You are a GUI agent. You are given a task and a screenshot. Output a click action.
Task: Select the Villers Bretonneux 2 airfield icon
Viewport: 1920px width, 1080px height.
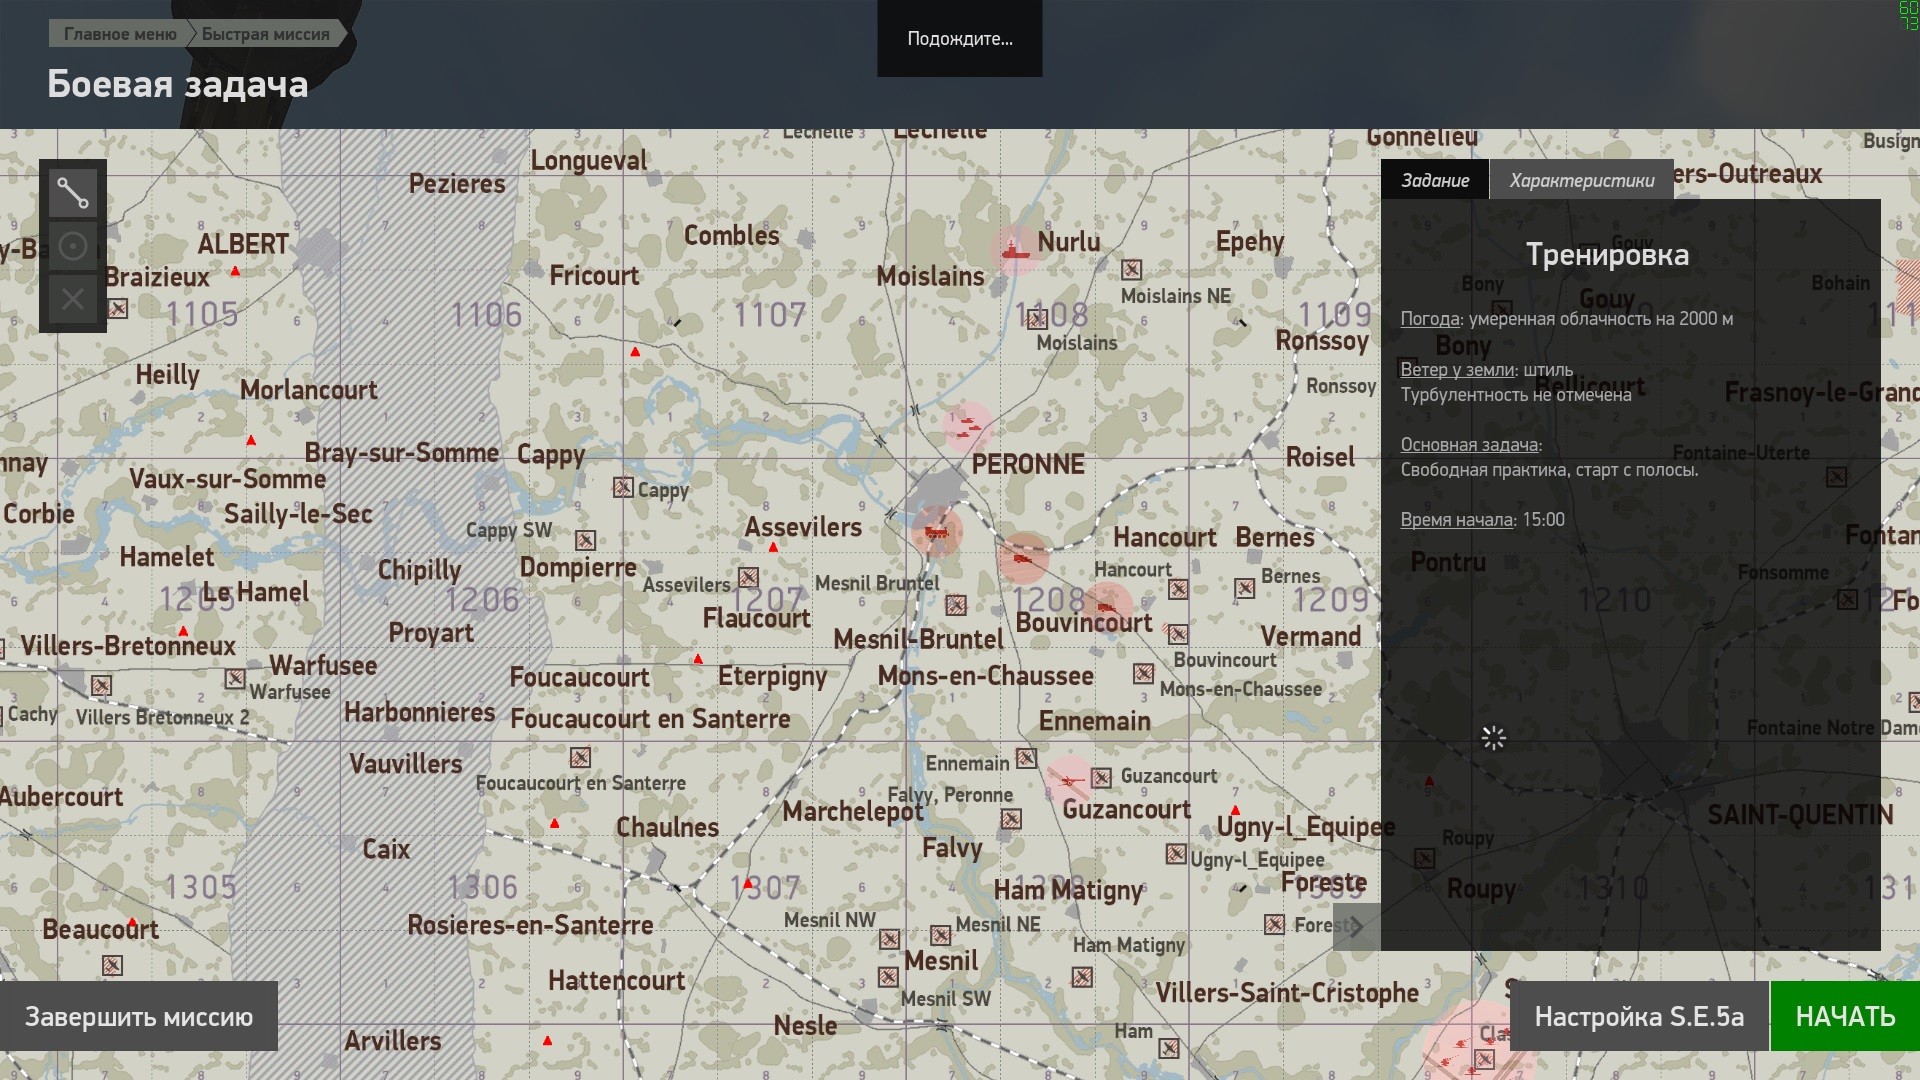[101, 685]
